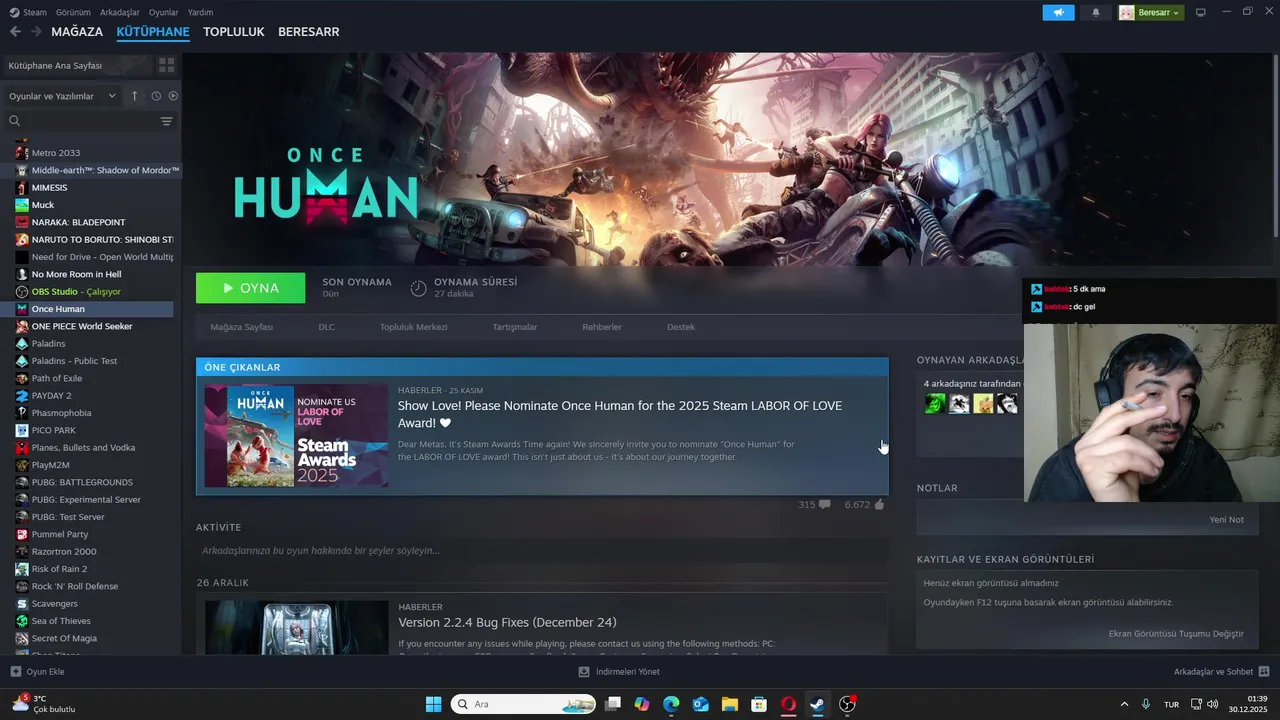
Task: Click the activity comment input field
Action: click(x=542, y=551)
